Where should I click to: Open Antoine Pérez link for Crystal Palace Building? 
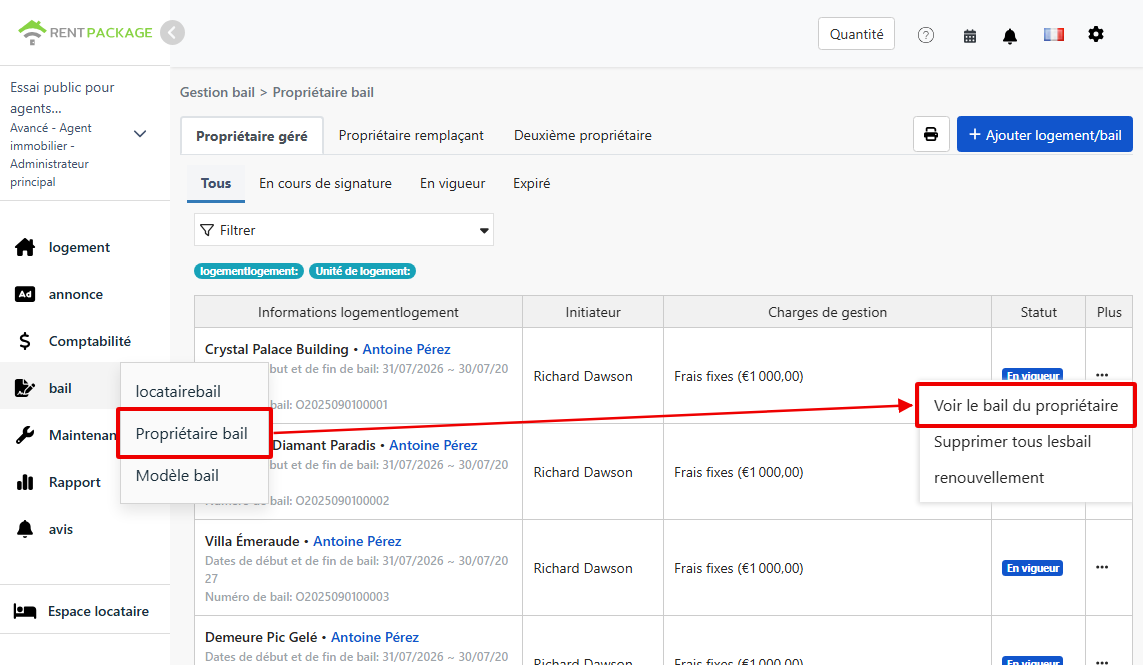tap(406, 349)
